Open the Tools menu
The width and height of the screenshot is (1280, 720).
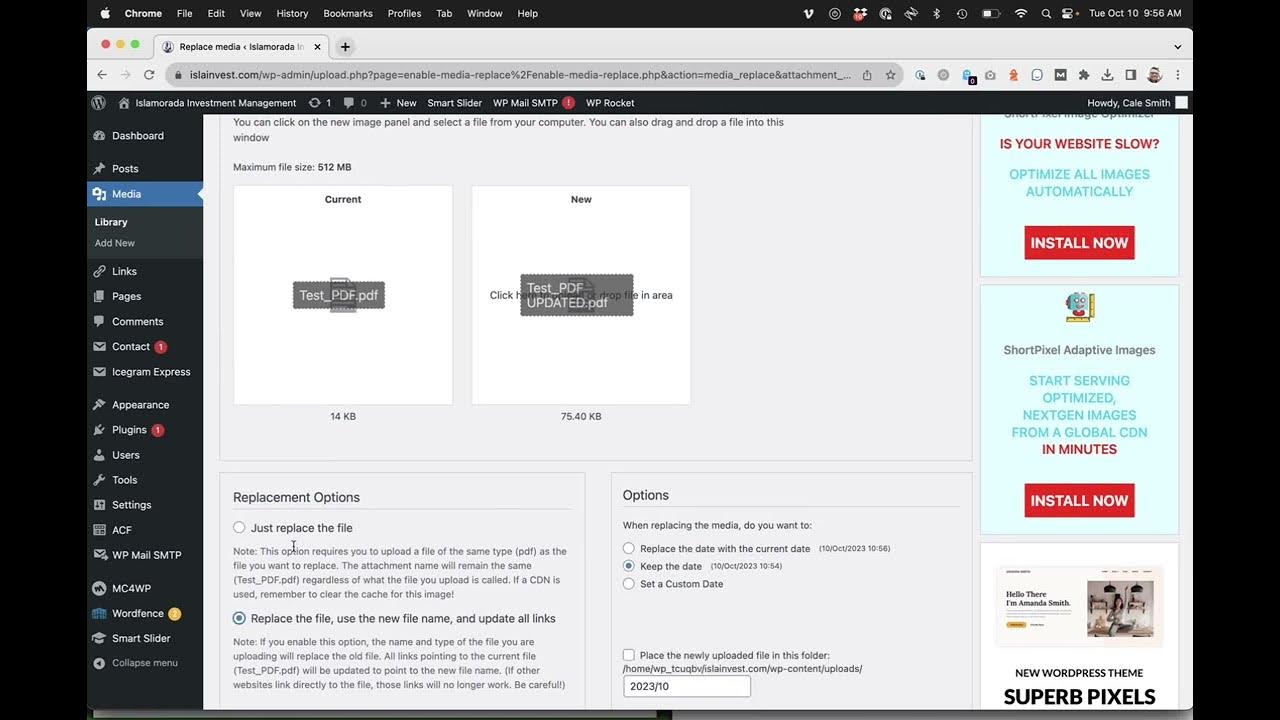(124, 480)
